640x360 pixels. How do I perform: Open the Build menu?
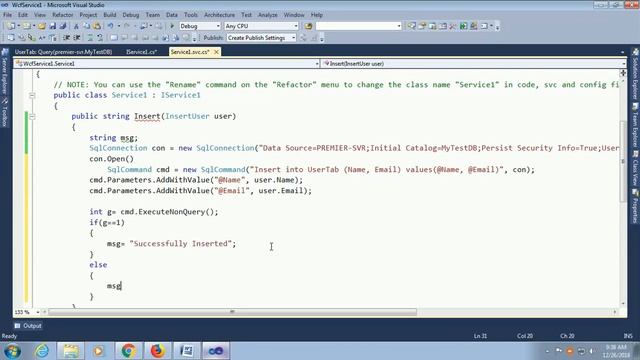(x=109, y=15)
